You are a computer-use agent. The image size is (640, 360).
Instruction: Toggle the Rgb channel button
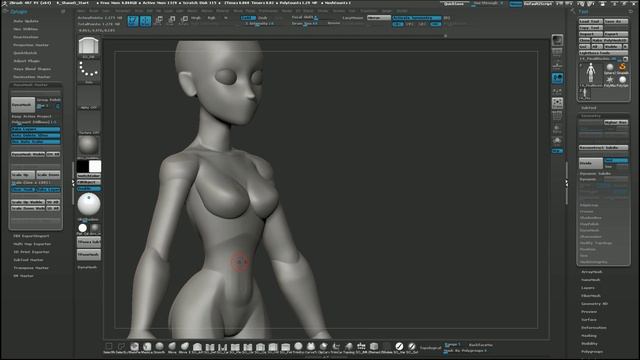click(x=211, y=18)
